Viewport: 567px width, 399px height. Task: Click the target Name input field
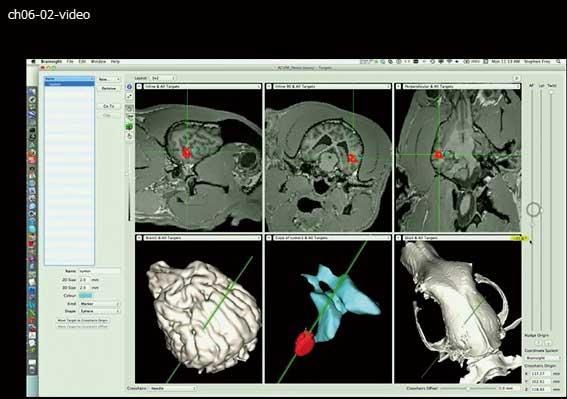pyautogui.click(x=99, y=271)
